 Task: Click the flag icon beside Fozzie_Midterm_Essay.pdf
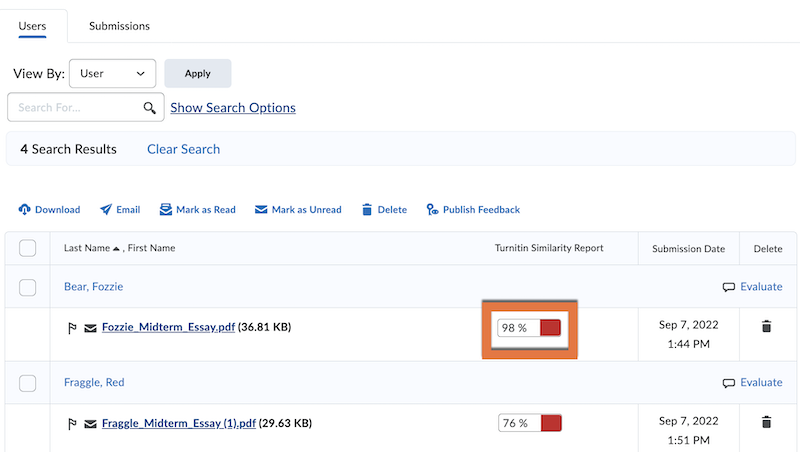click(x=71, y=327)
